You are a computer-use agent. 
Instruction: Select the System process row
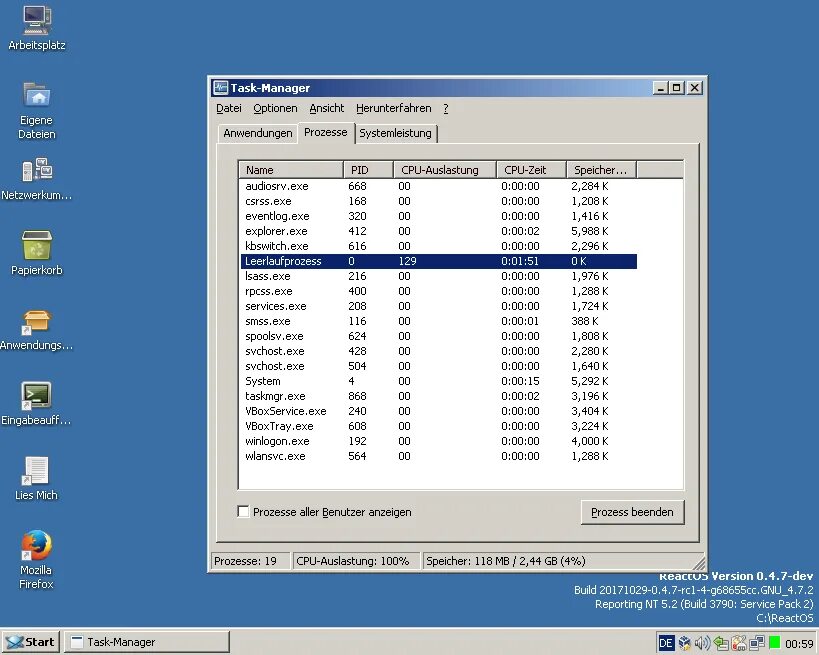pos(439,381)
